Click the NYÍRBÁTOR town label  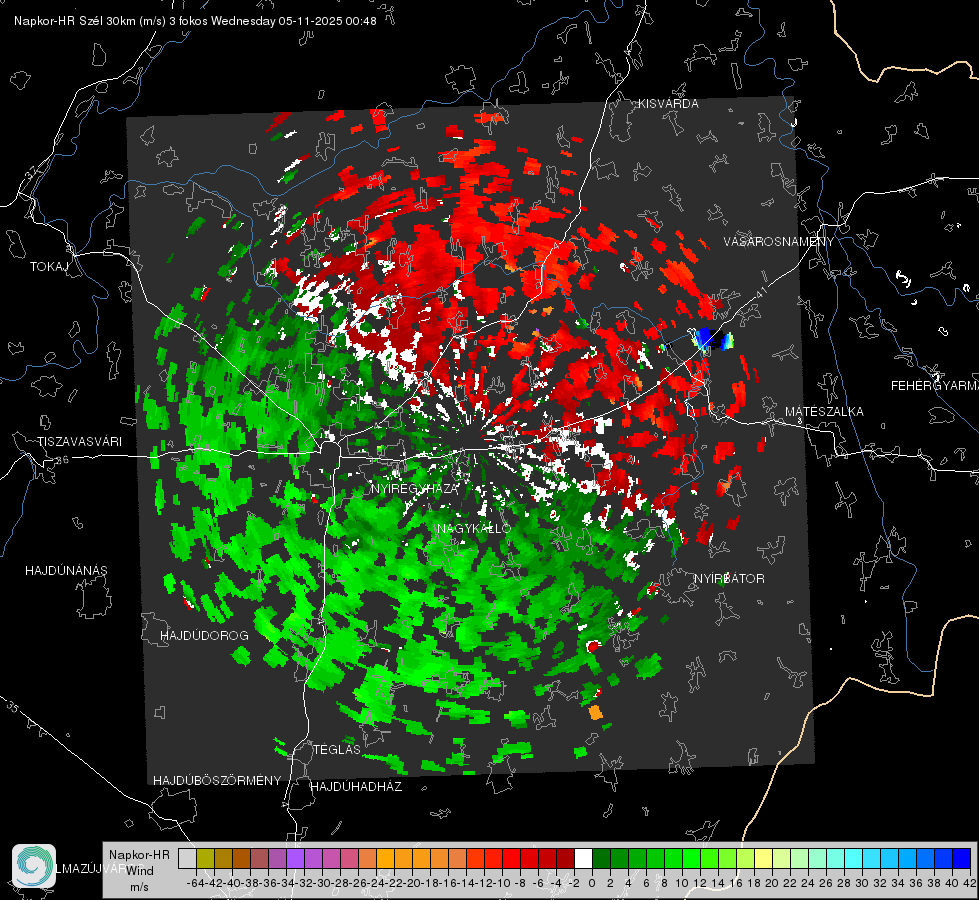(729, 579)
